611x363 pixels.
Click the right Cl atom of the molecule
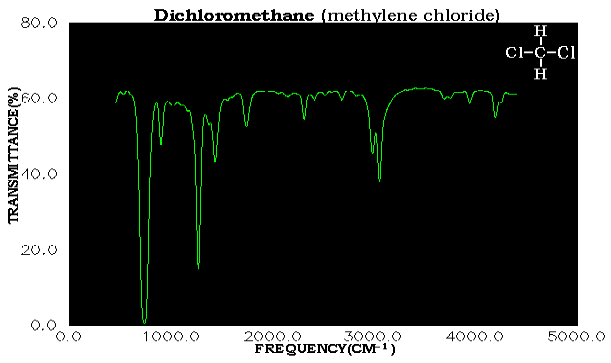pos(566,52)
